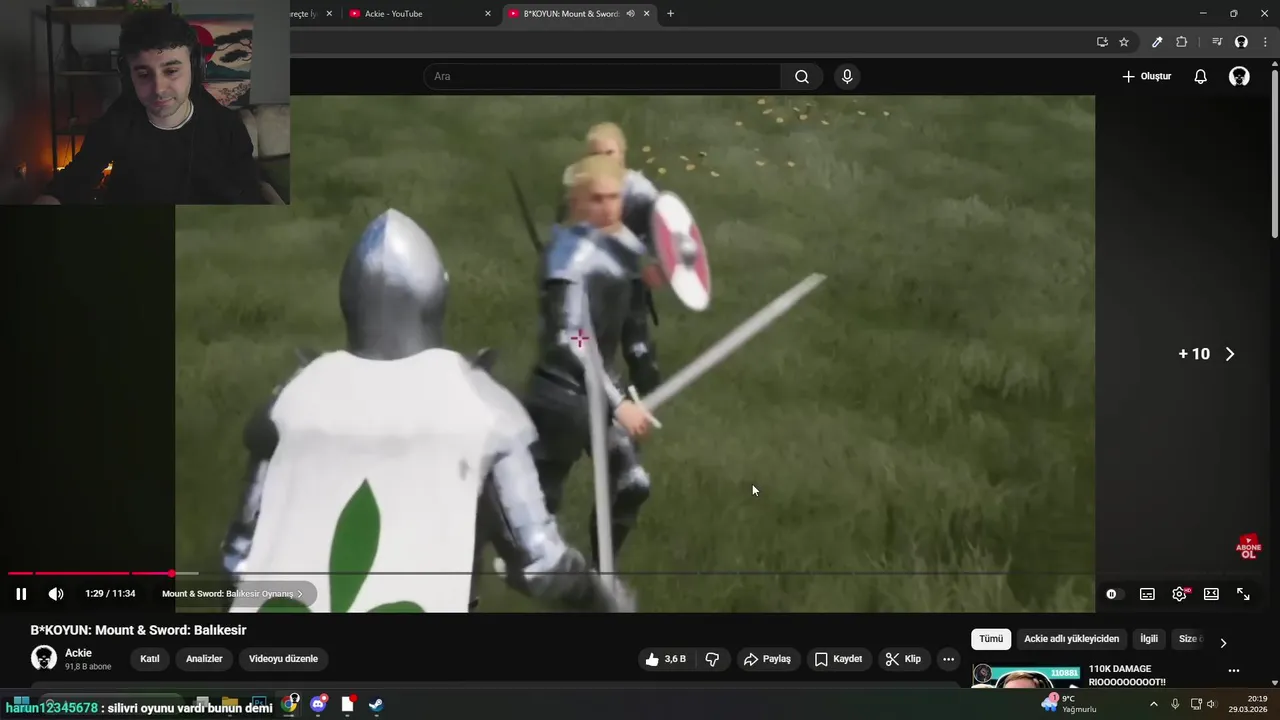Image resolution: width=1280 pixels, height=720 pixels.
Task: Select the partially hidden 'Size' chip
Action: pyautogui.click(x=1187, y=639)
